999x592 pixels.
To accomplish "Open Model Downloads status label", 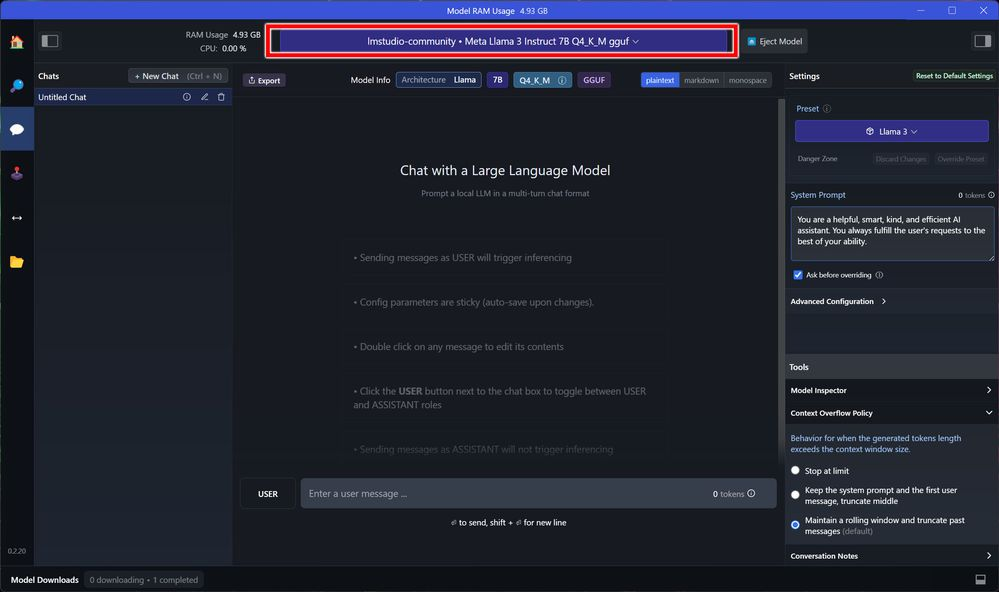I will pos(45,580).
